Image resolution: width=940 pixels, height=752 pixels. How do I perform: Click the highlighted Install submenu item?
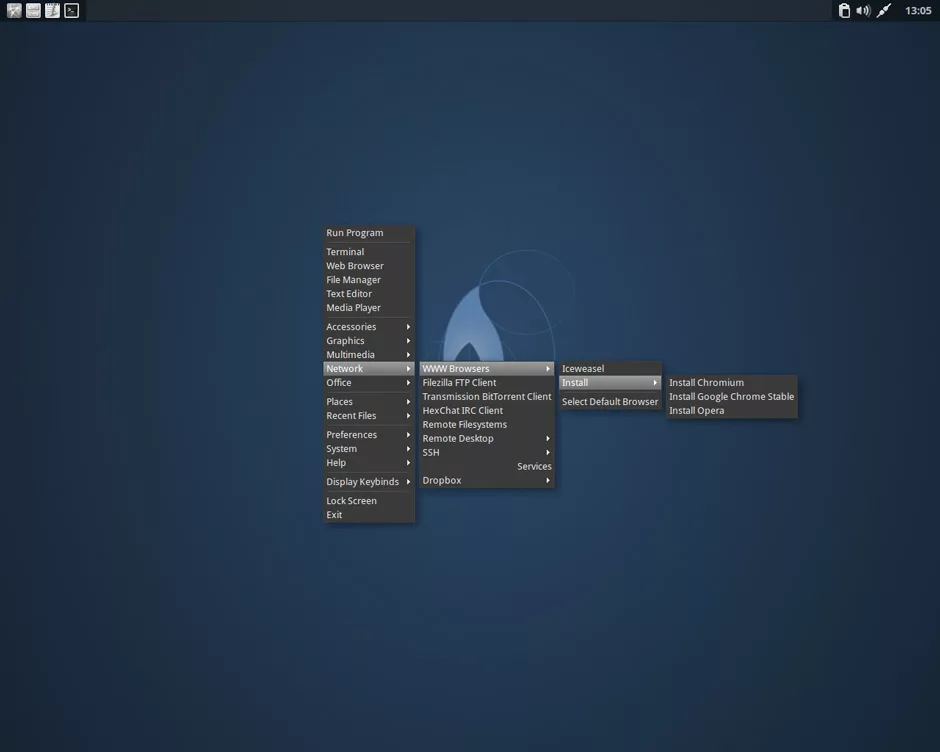(x=610, y=383)
